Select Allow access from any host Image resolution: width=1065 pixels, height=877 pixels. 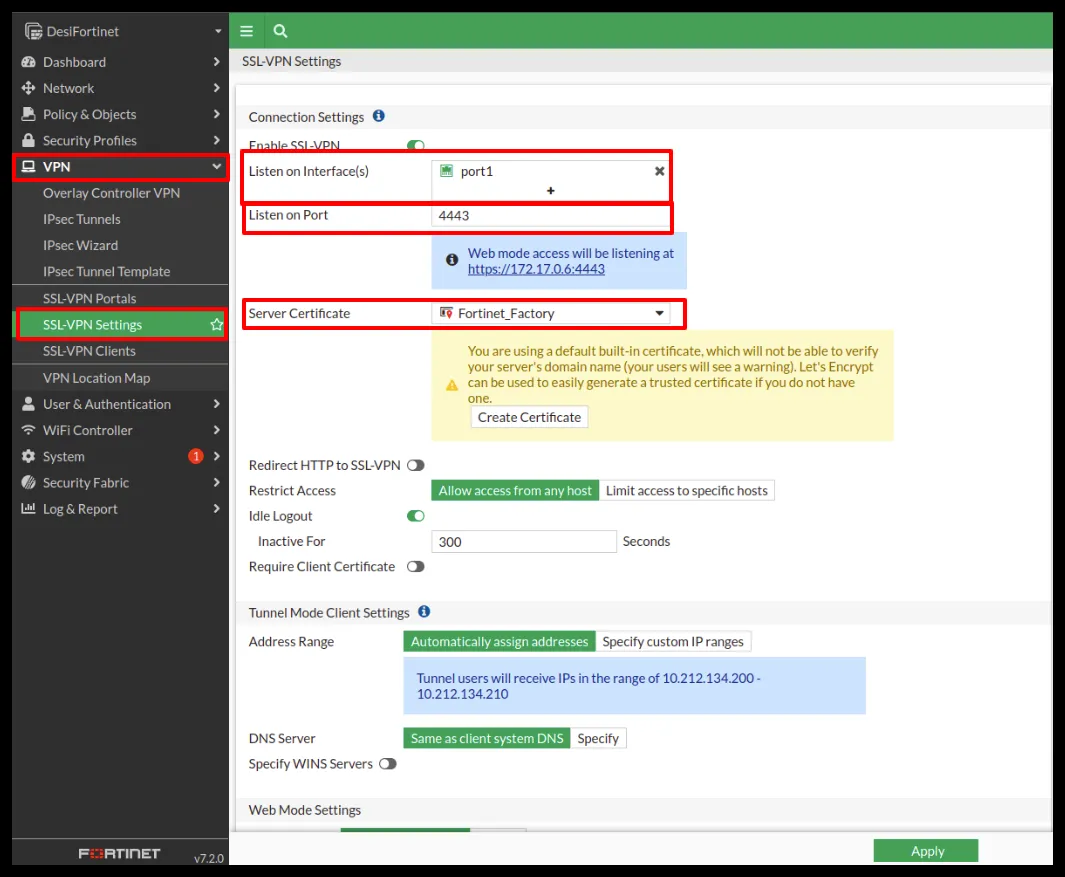pyautogui.click(x=515, y=490)
